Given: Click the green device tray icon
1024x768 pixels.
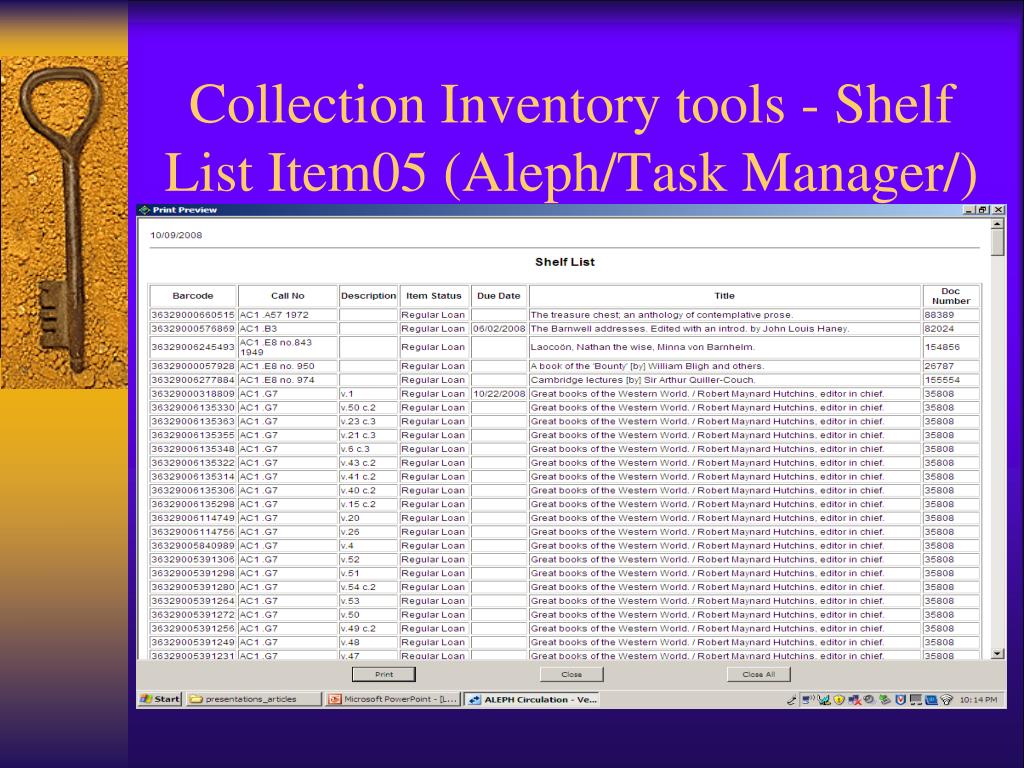Looking at the screenshot, I should (885, 699).
